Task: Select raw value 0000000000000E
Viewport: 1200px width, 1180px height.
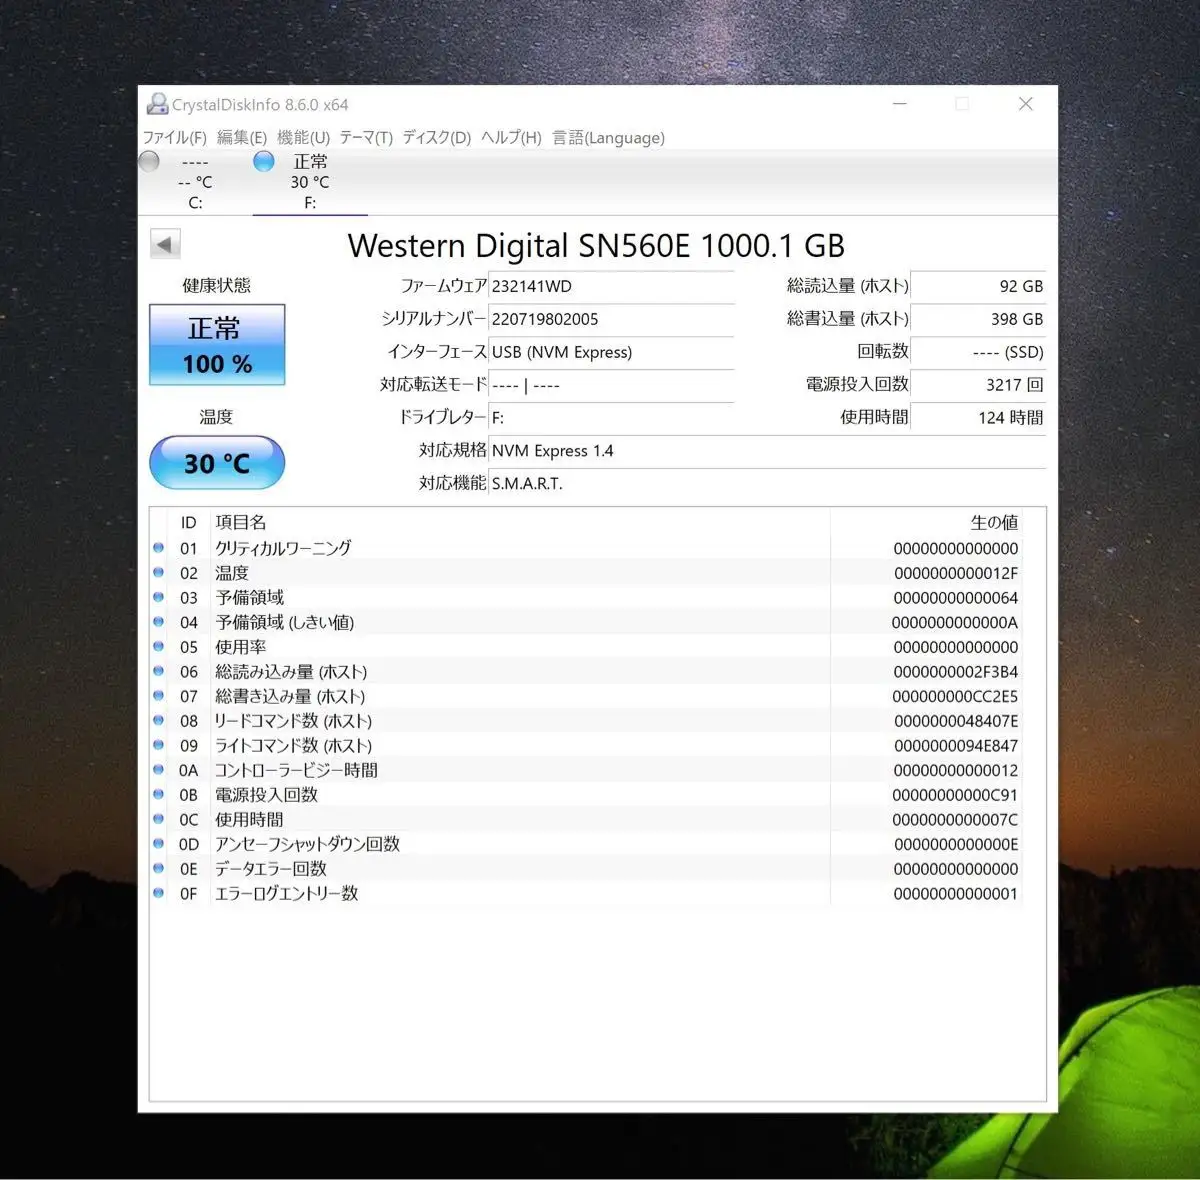Action: tap(956, 844)
